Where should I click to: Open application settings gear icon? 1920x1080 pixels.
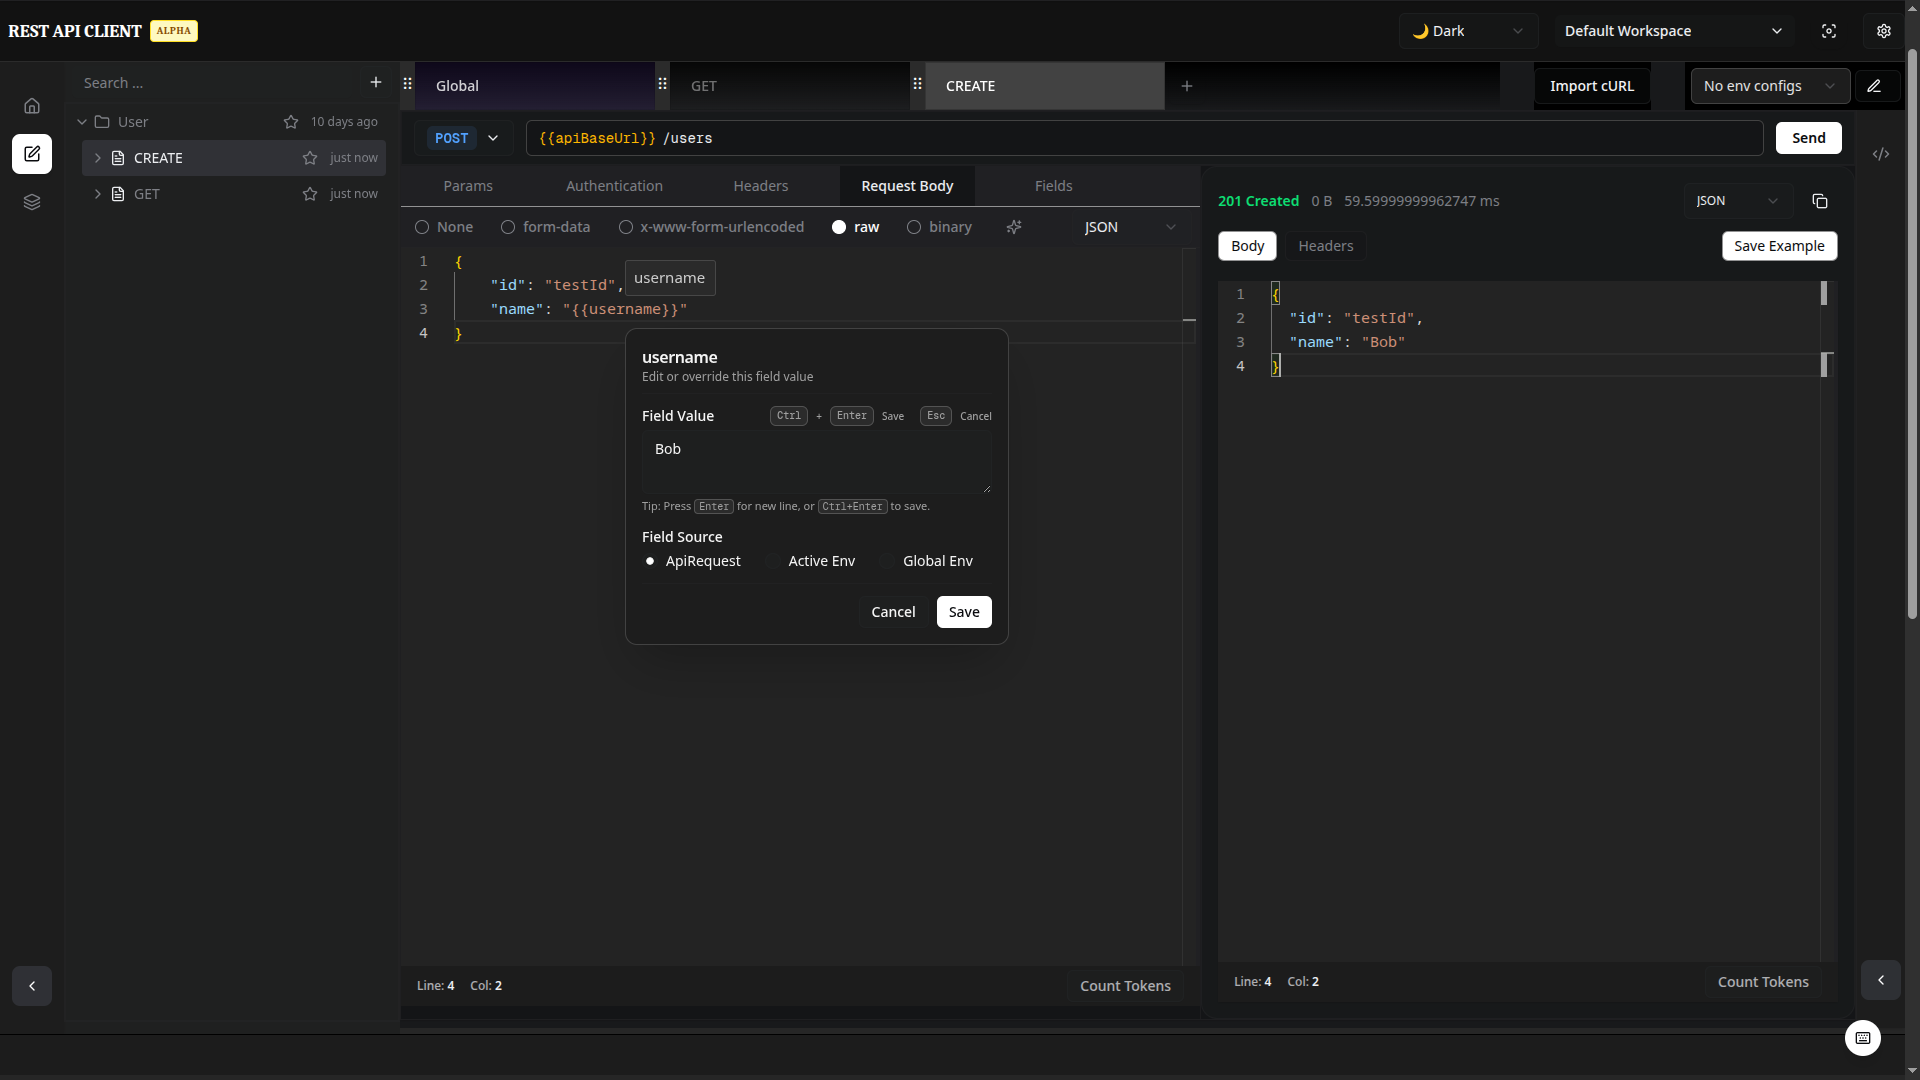[1884, 31]
